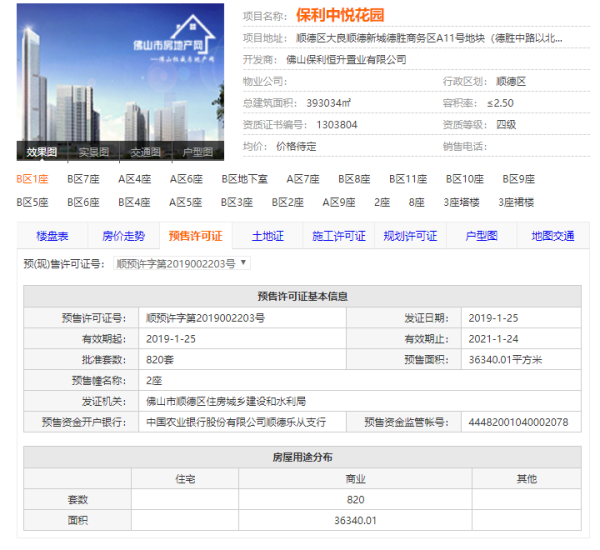600x550 pixels.
Task: Click qualification level 四级
Action: (506, 124)
